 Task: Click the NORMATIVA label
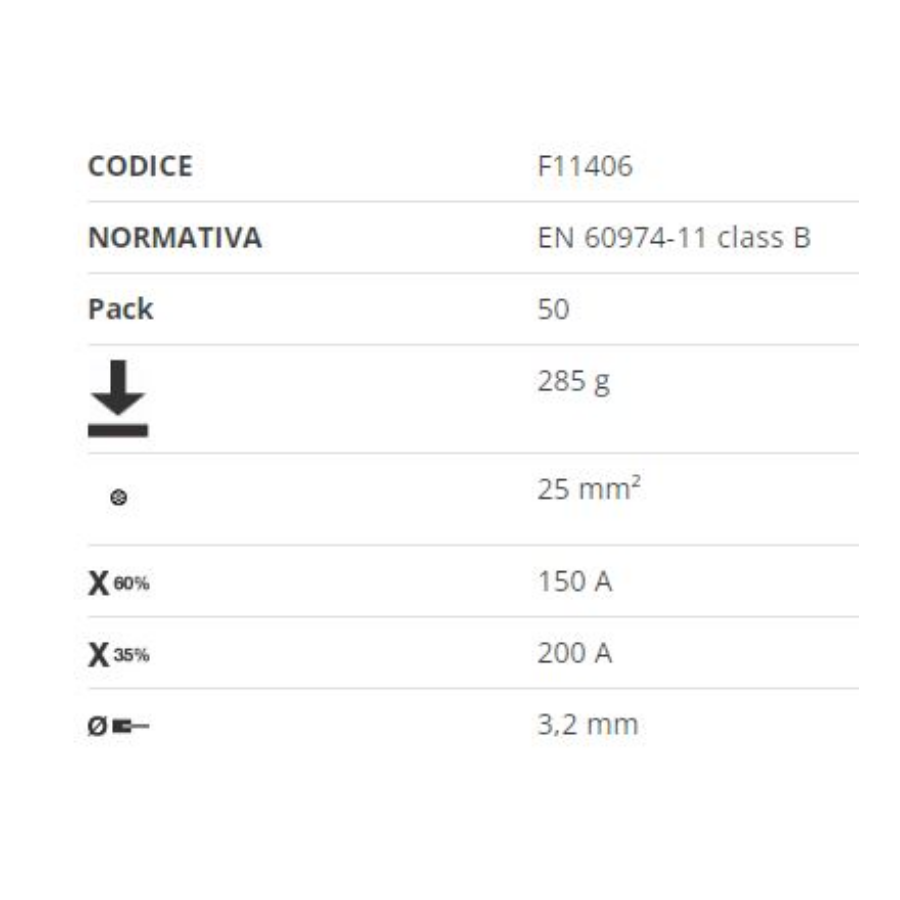click(175, 238)
